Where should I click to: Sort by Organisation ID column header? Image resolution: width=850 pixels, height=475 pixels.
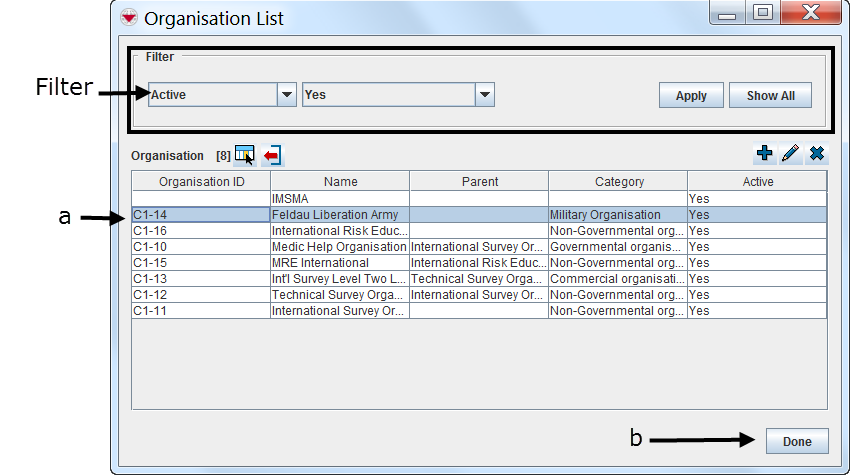click(201, 181)
